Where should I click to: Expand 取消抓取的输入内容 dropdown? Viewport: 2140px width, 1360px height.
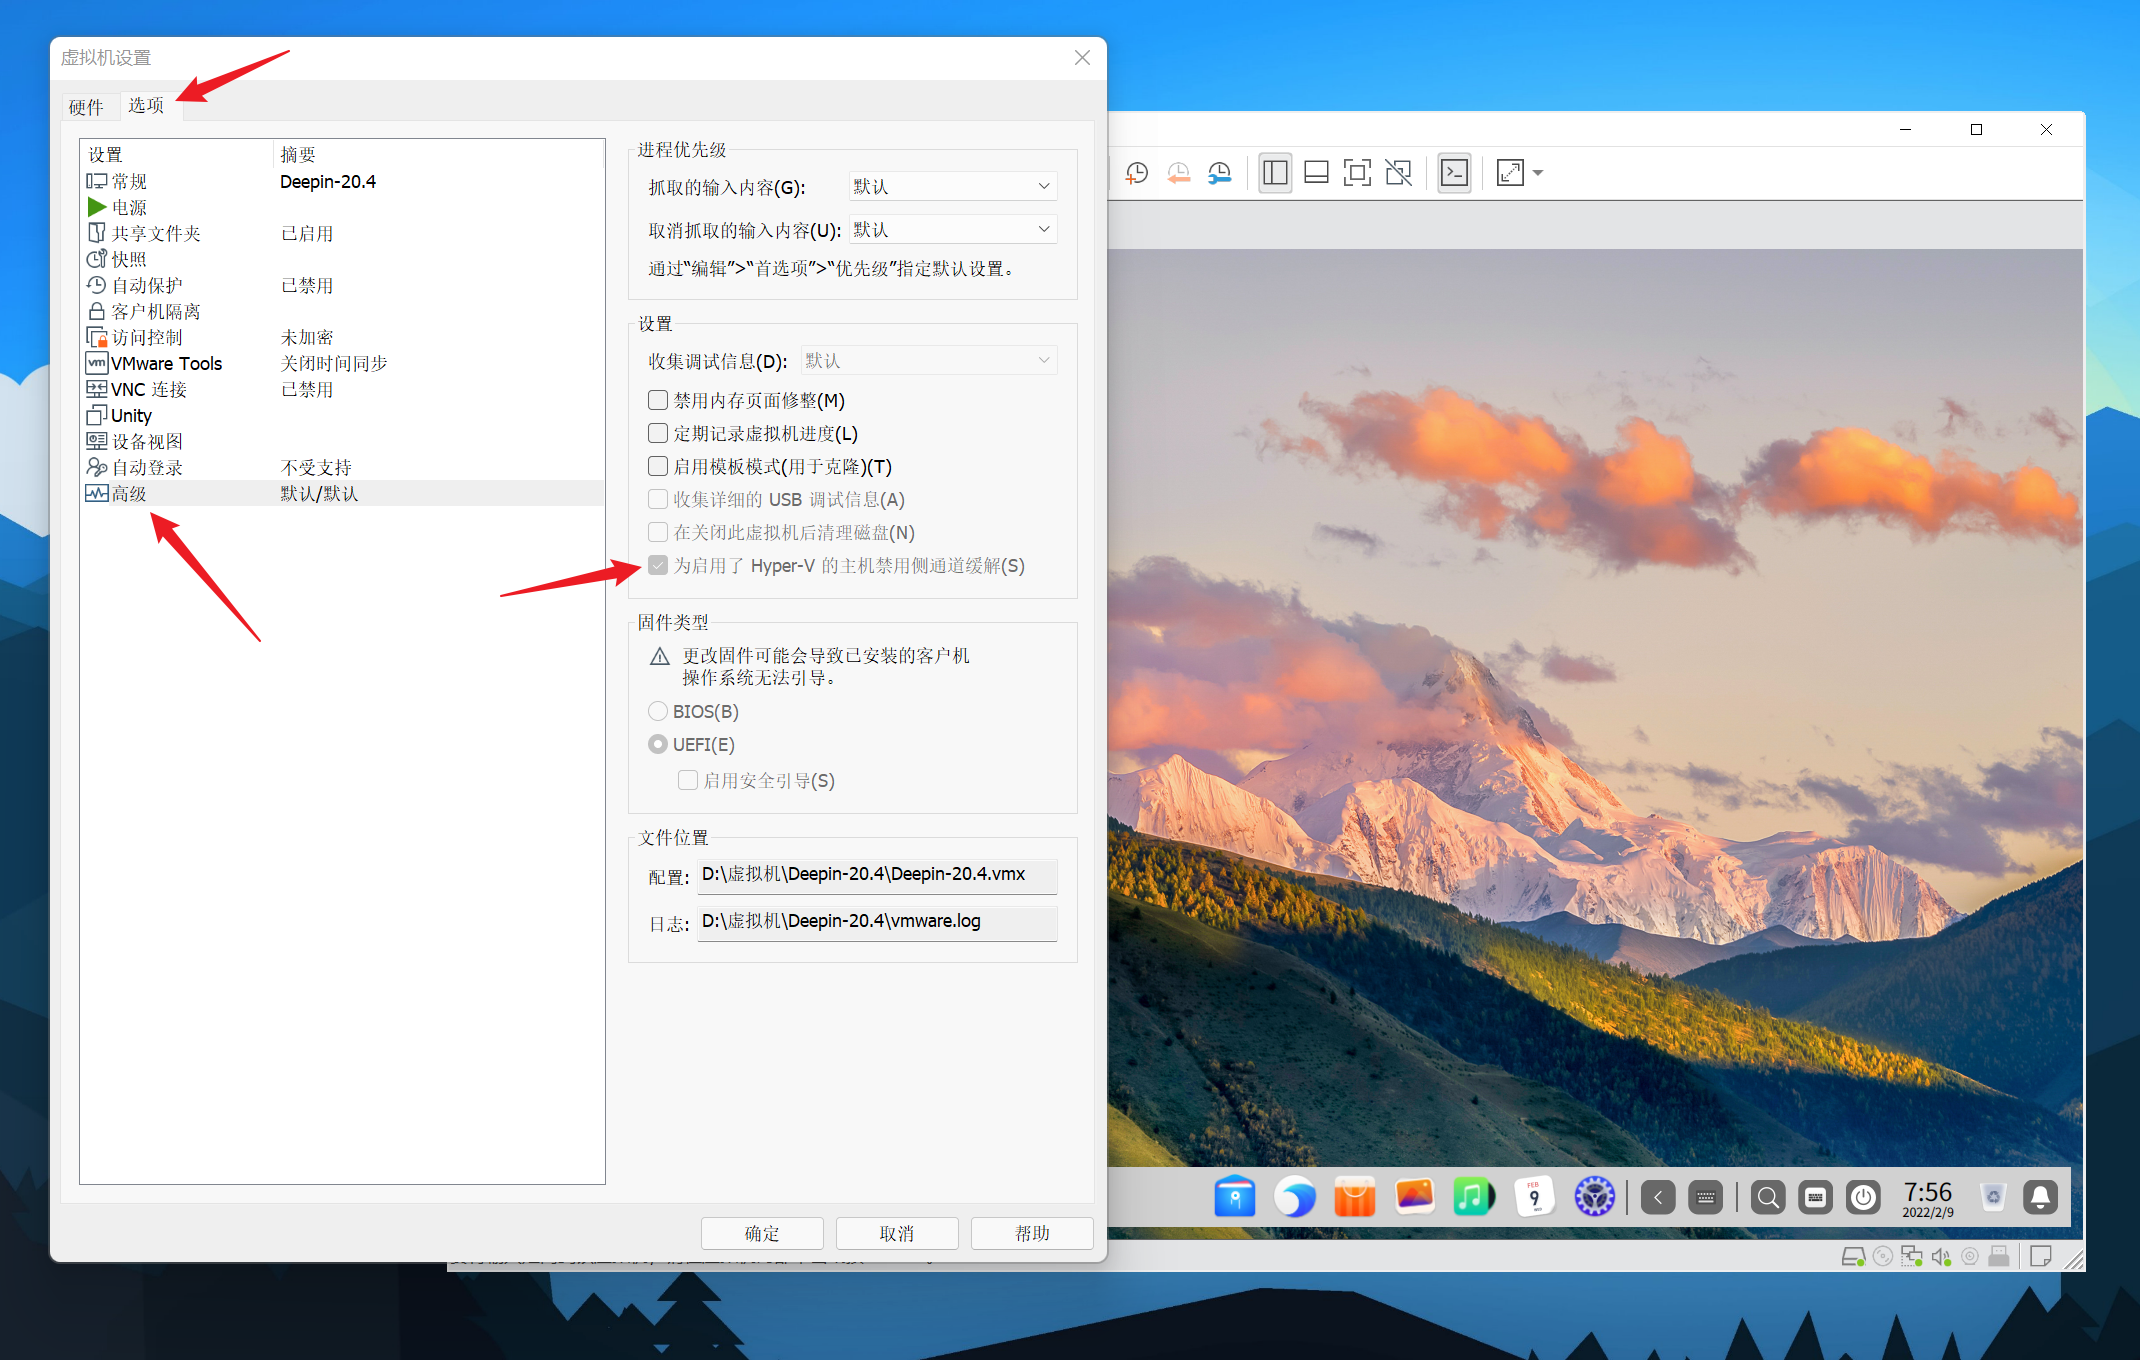coord(952,229)
